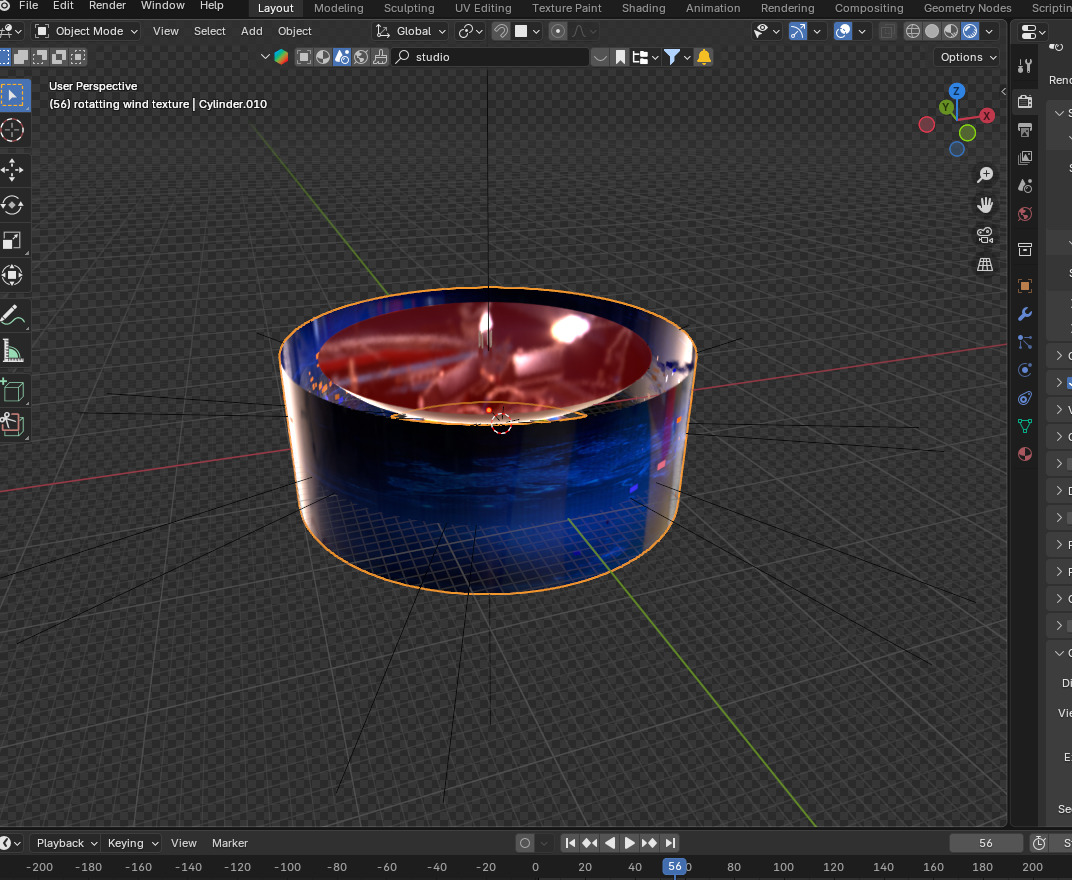Screen dimensions: 1072x880
Task: Switch to solid viewport shading
Action: (932, 31)
